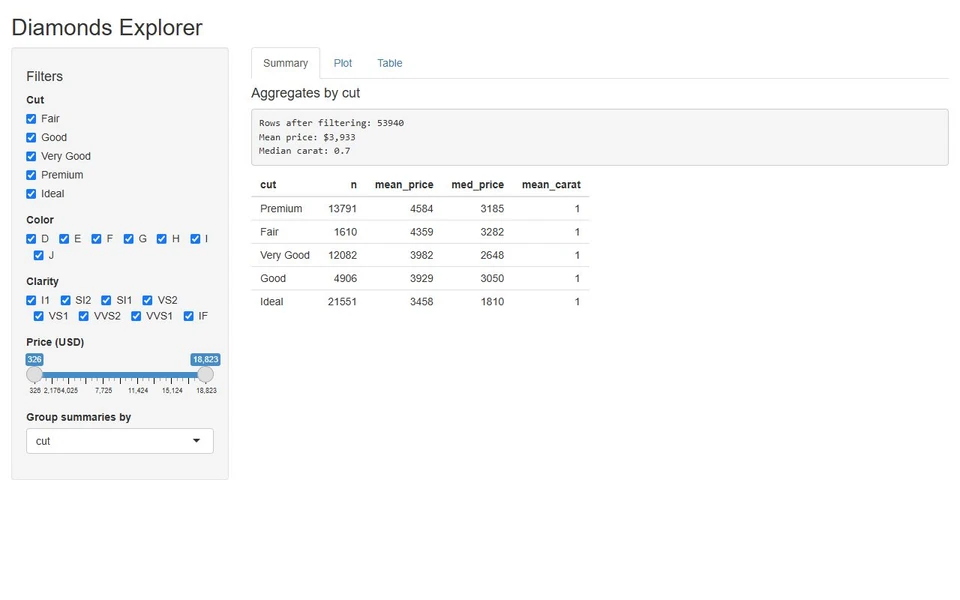Click the 'Diamonds Explorer' title
The image size is (960, 600).
[x=107, y=28]
